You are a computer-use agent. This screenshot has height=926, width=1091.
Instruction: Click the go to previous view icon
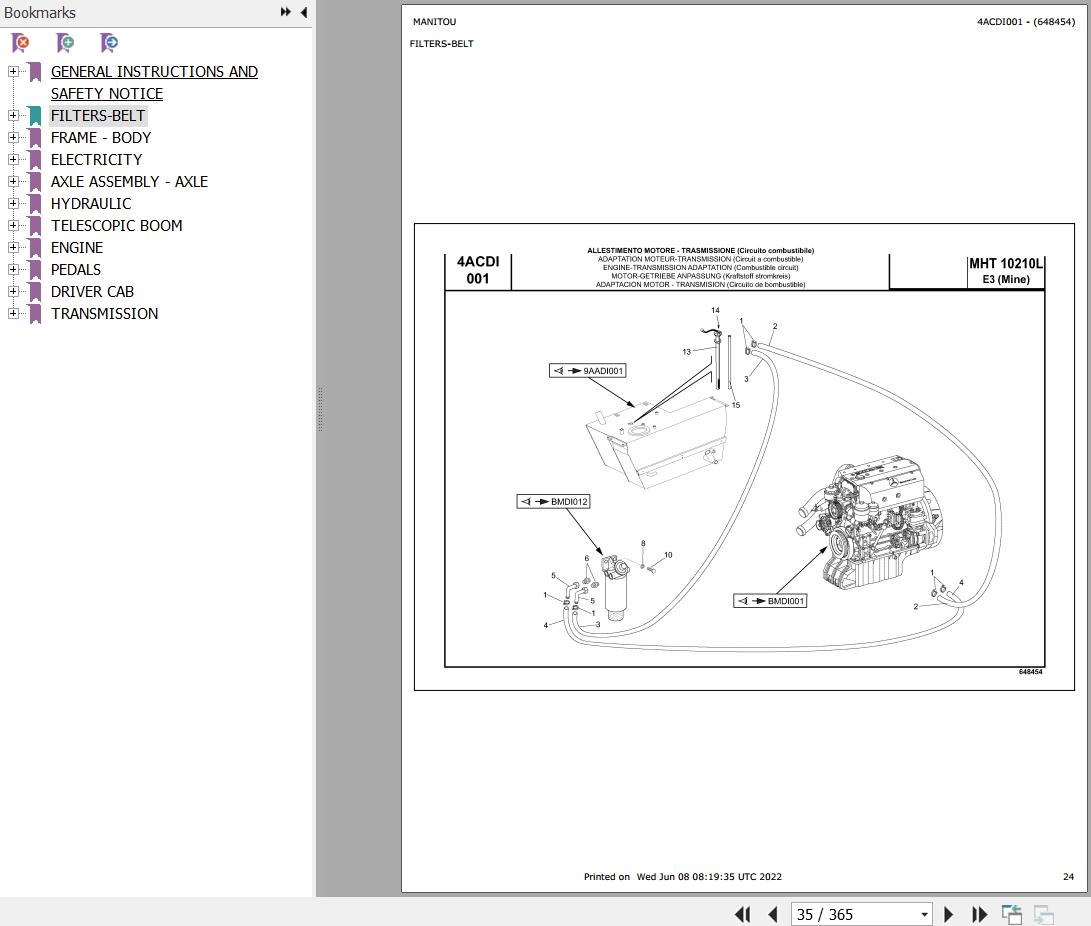tap(1012, 914)
